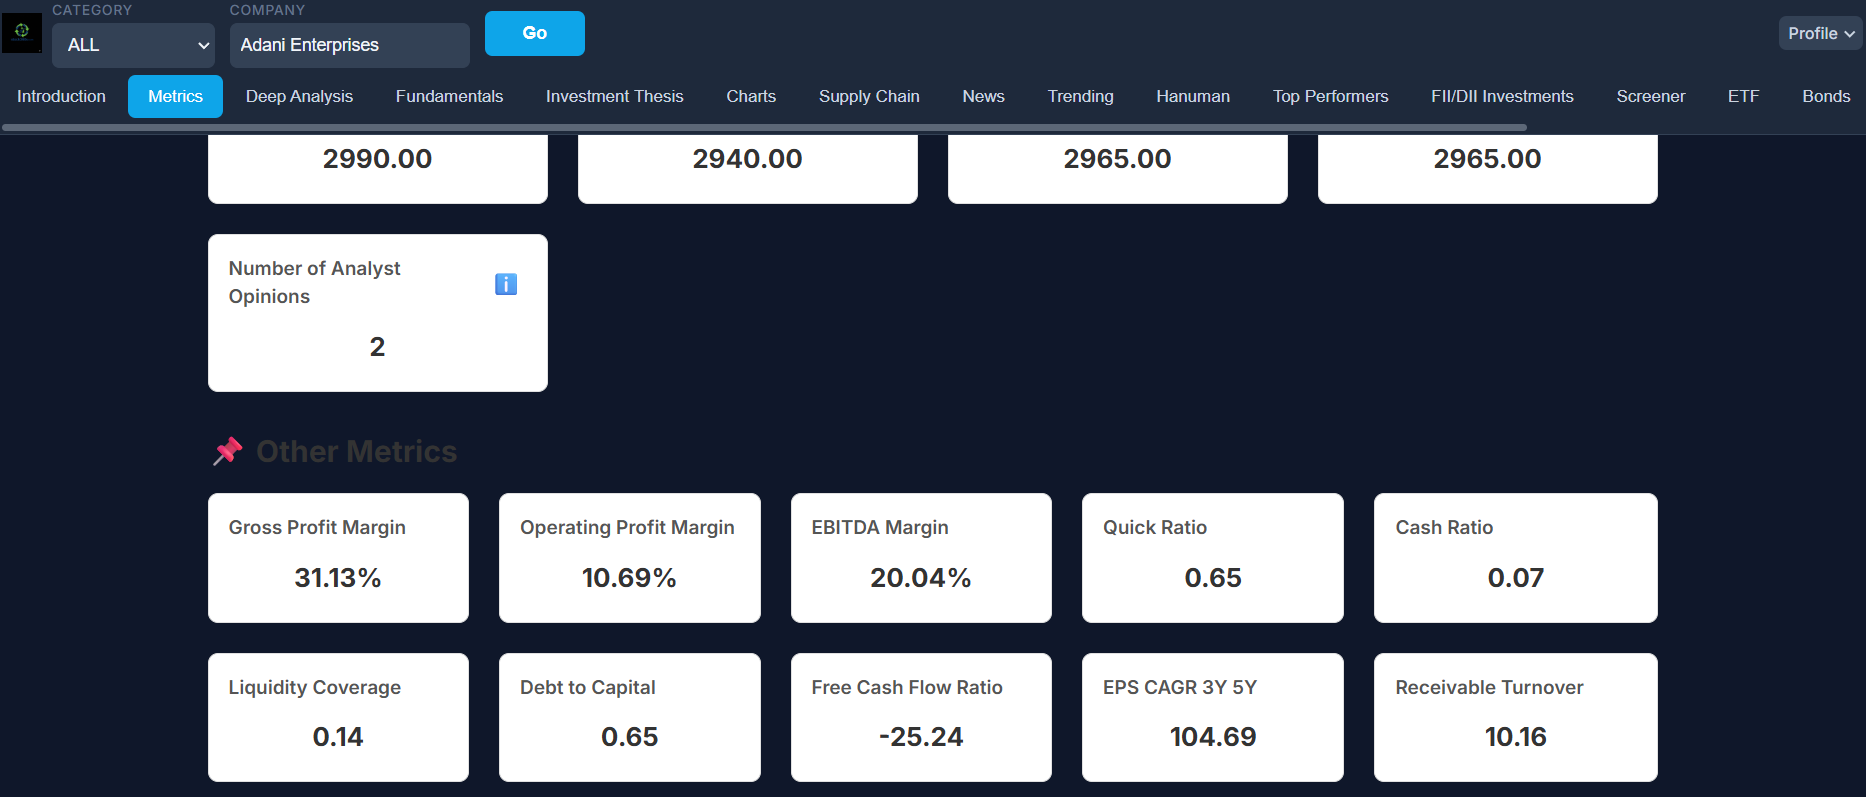Click the Gross Profit Margin card

[x=338, y=557]
